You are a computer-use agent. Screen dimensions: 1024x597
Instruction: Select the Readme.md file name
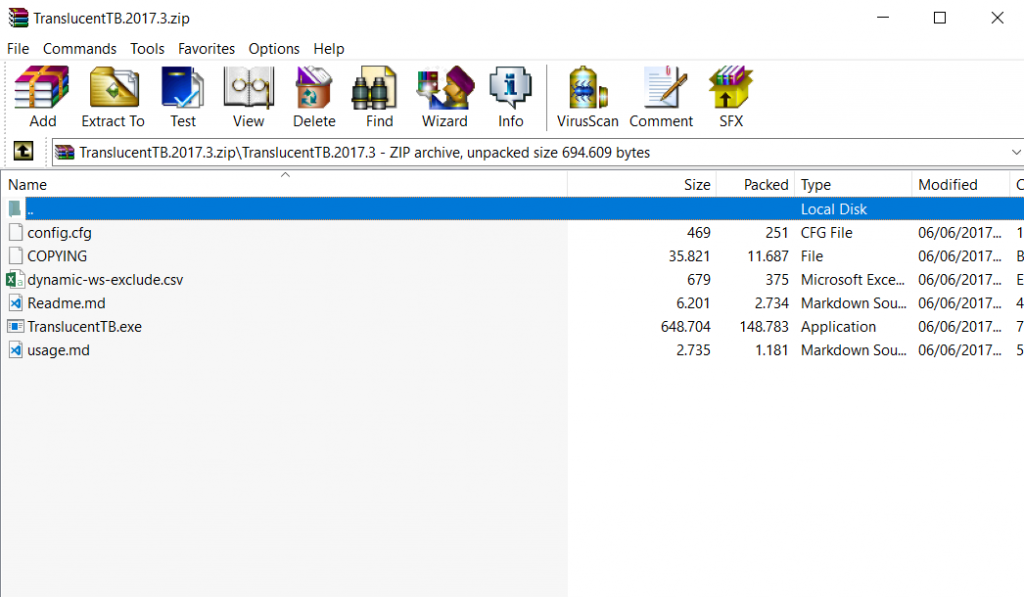point(66,303)
